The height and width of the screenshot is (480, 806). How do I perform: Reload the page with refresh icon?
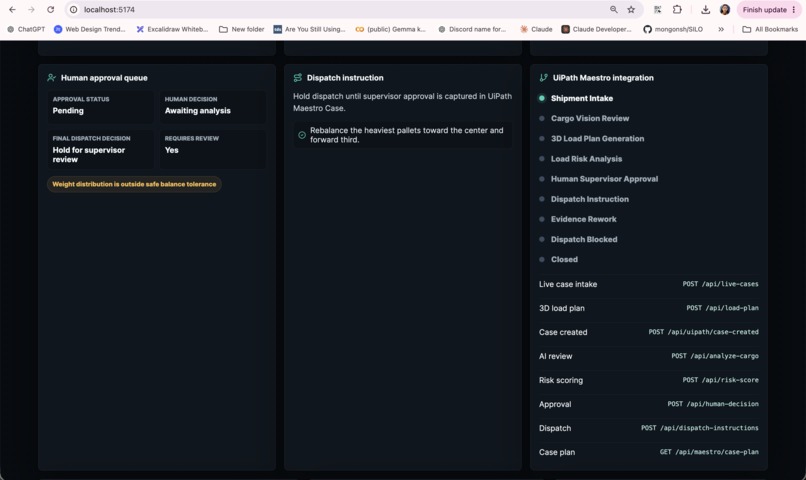point(50,10)
